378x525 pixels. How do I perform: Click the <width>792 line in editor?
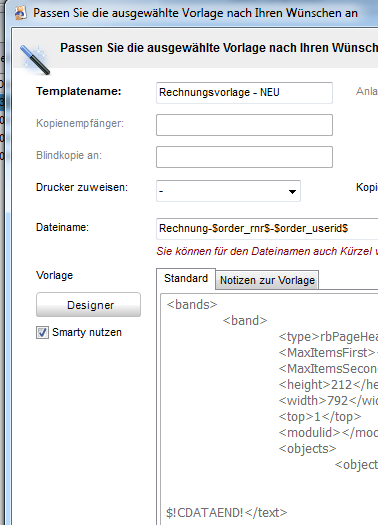328,400
